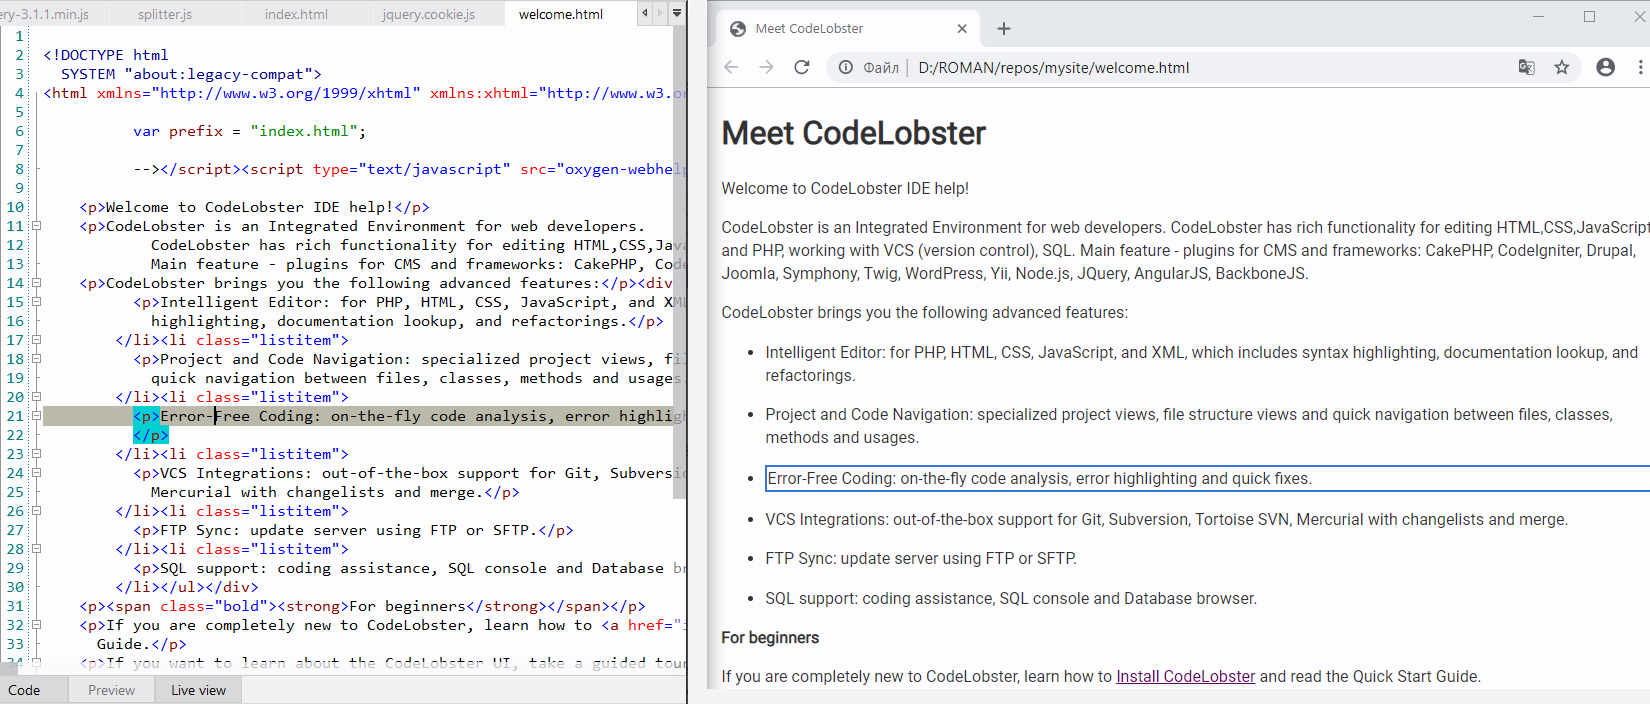Collapse the code fold at line 21
The image size is (1650, 704).
pos(36,416)
